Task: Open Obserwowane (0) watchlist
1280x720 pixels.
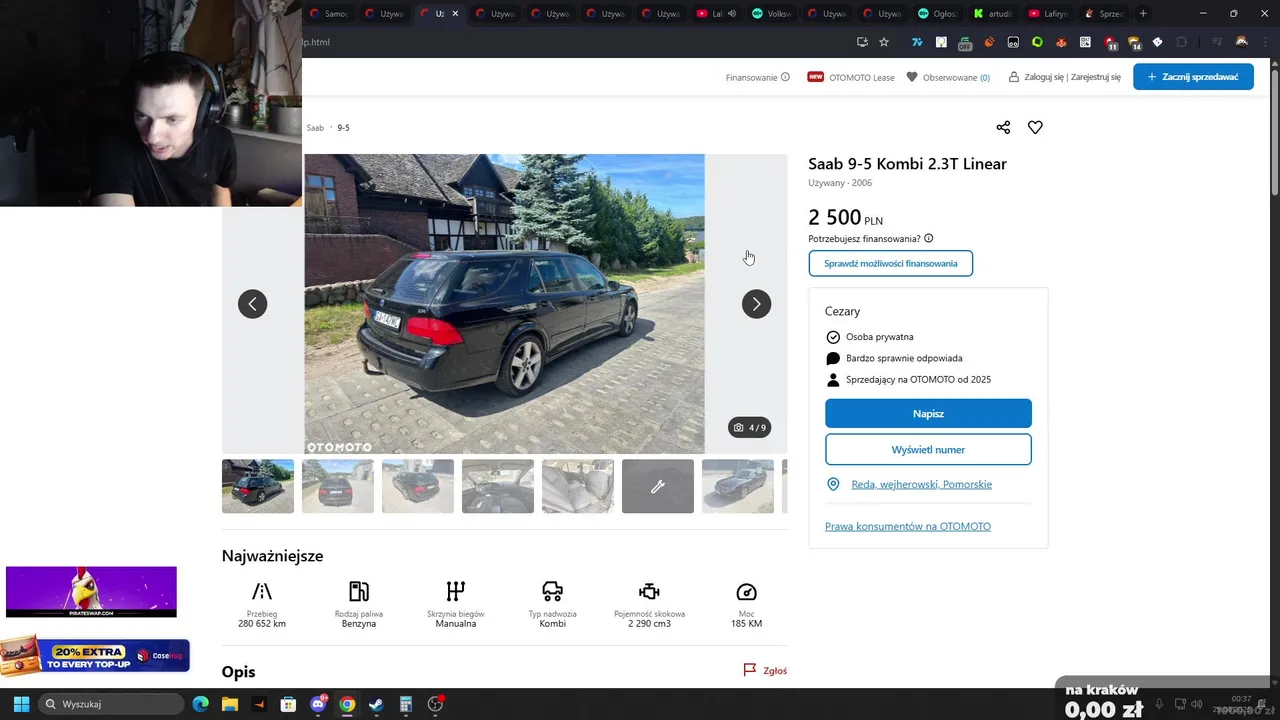Action: click(x=948, y=77)
